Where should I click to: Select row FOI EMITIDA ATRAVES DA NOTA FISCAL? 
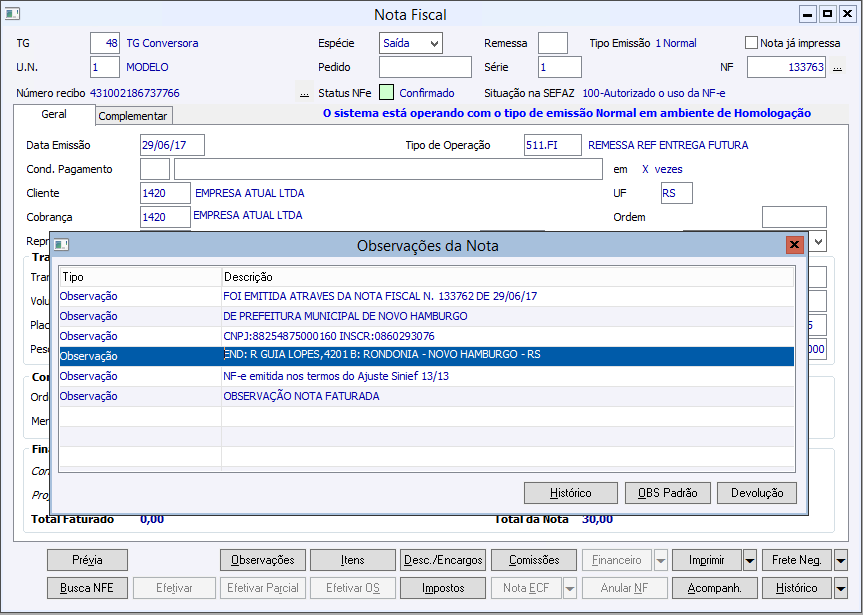point(427,296)
